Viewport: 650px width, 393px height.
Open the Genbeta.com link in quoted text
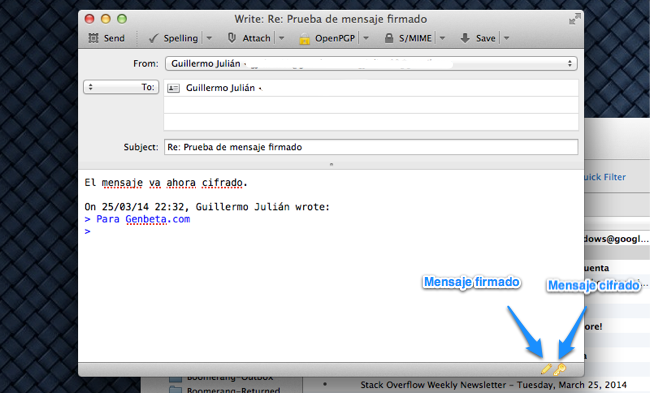158,219
